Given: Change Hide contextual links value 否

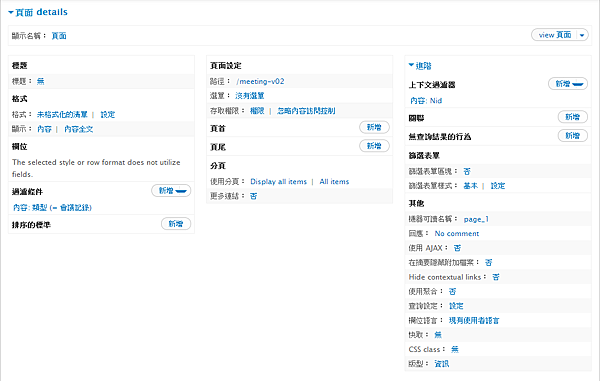Looking at the screenshot, I should point(496,277).
